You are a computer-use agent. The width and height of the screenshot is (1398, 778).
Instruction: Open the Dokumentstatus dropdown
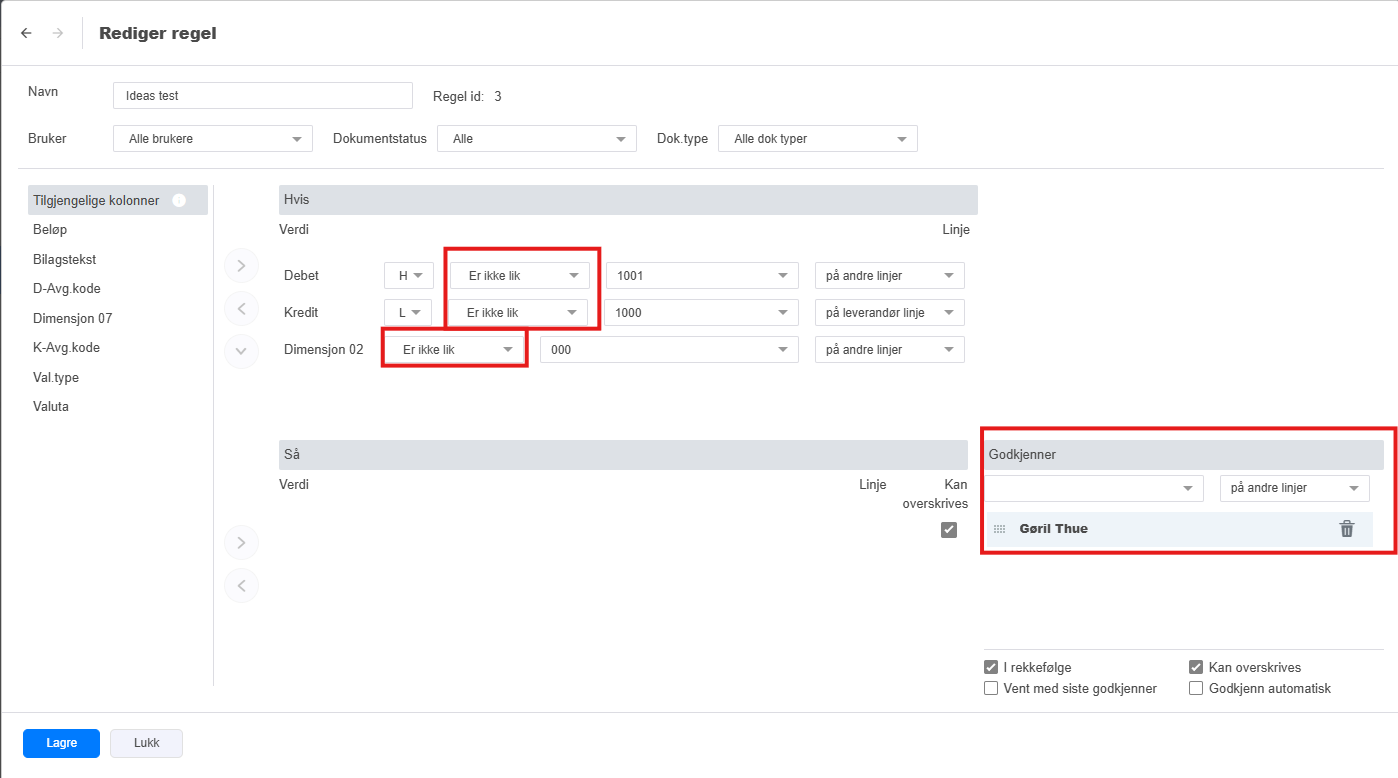(537, 139)
